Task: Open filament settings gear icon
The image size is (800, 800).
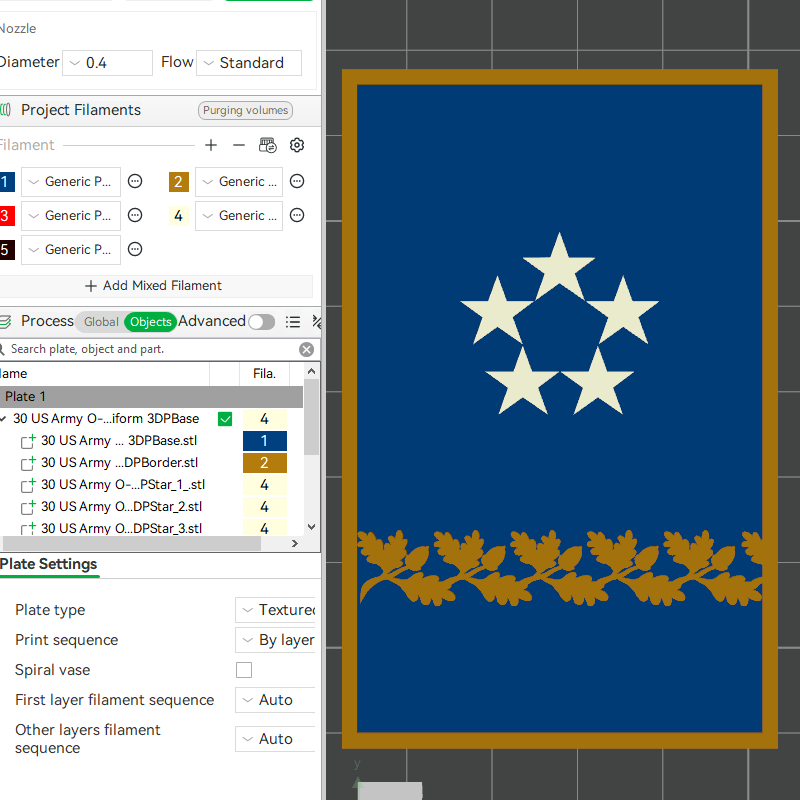Action: pos(297,145)
